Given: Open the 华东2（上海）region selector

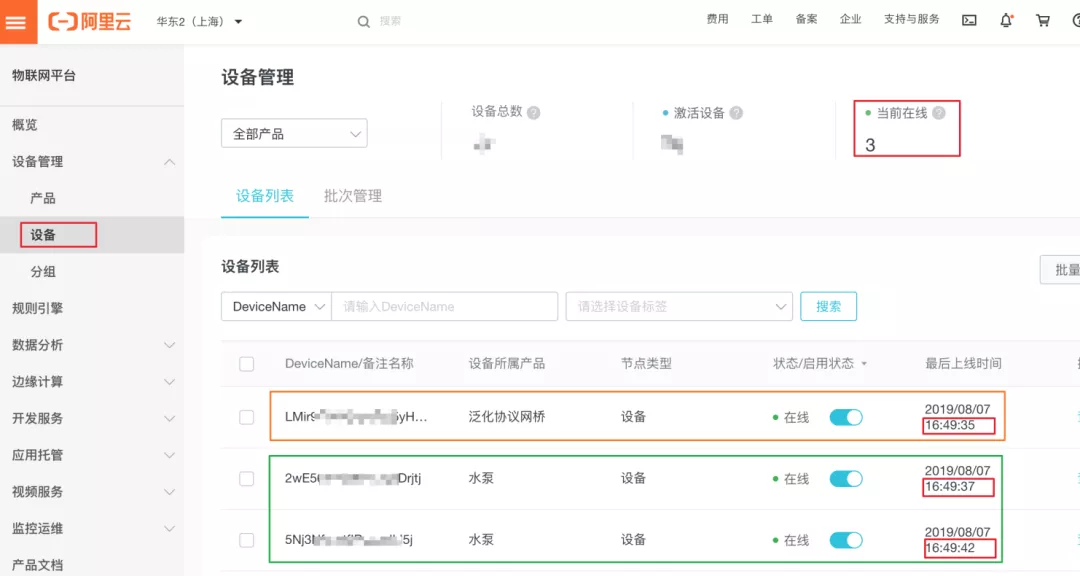Looking at the screenshot, I should pos(199,21).
